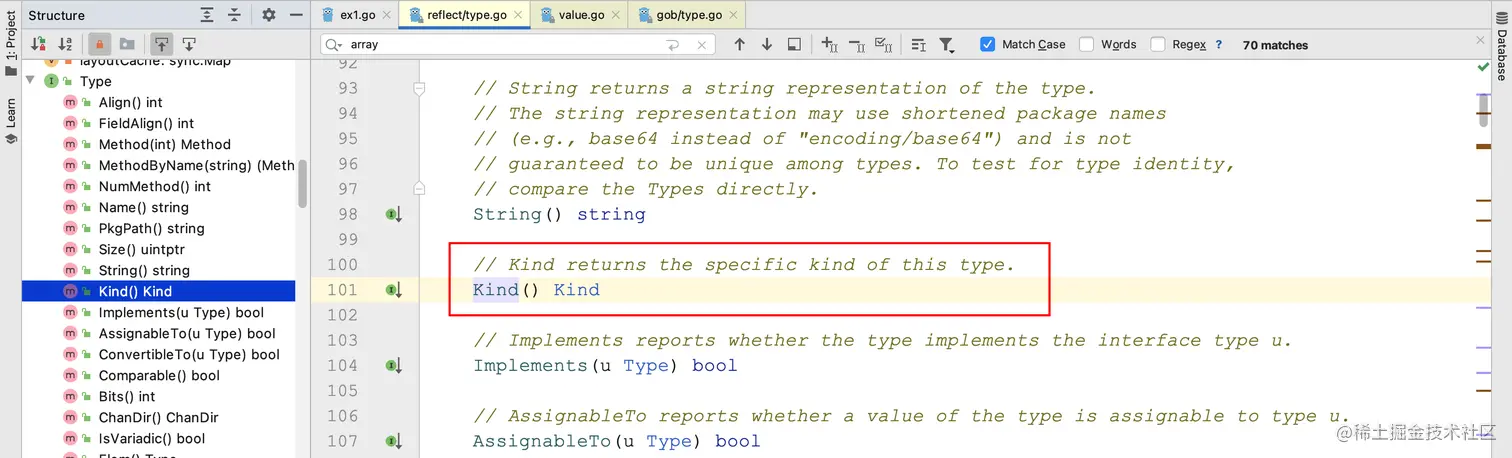Go to next search occurrence

coord(767,44)
